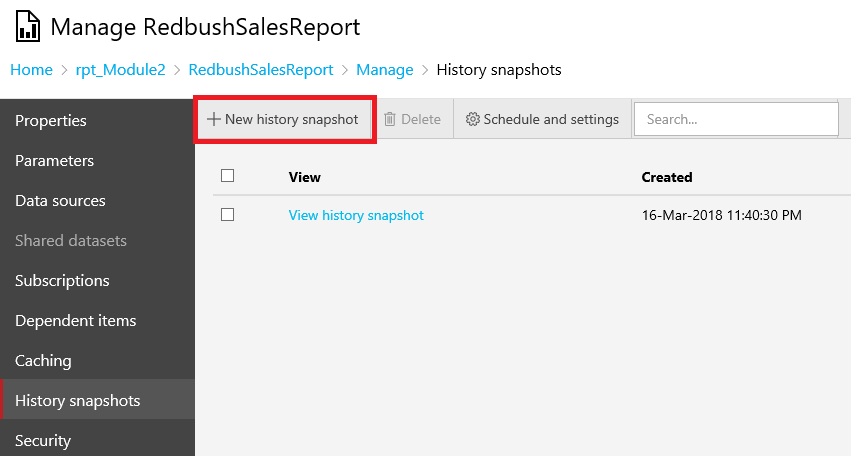Focus the Search input field

coord(736,119)
